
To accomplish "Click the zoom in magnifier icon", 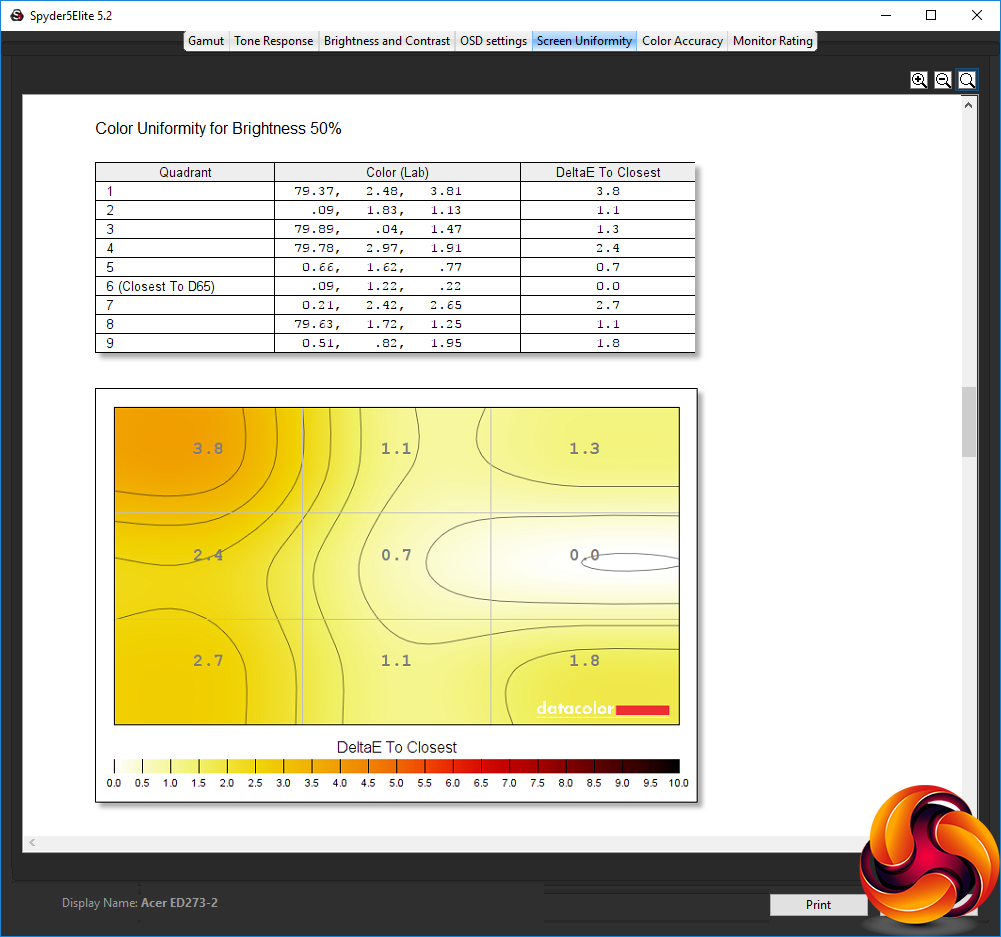I will click(x=919, y=80).
